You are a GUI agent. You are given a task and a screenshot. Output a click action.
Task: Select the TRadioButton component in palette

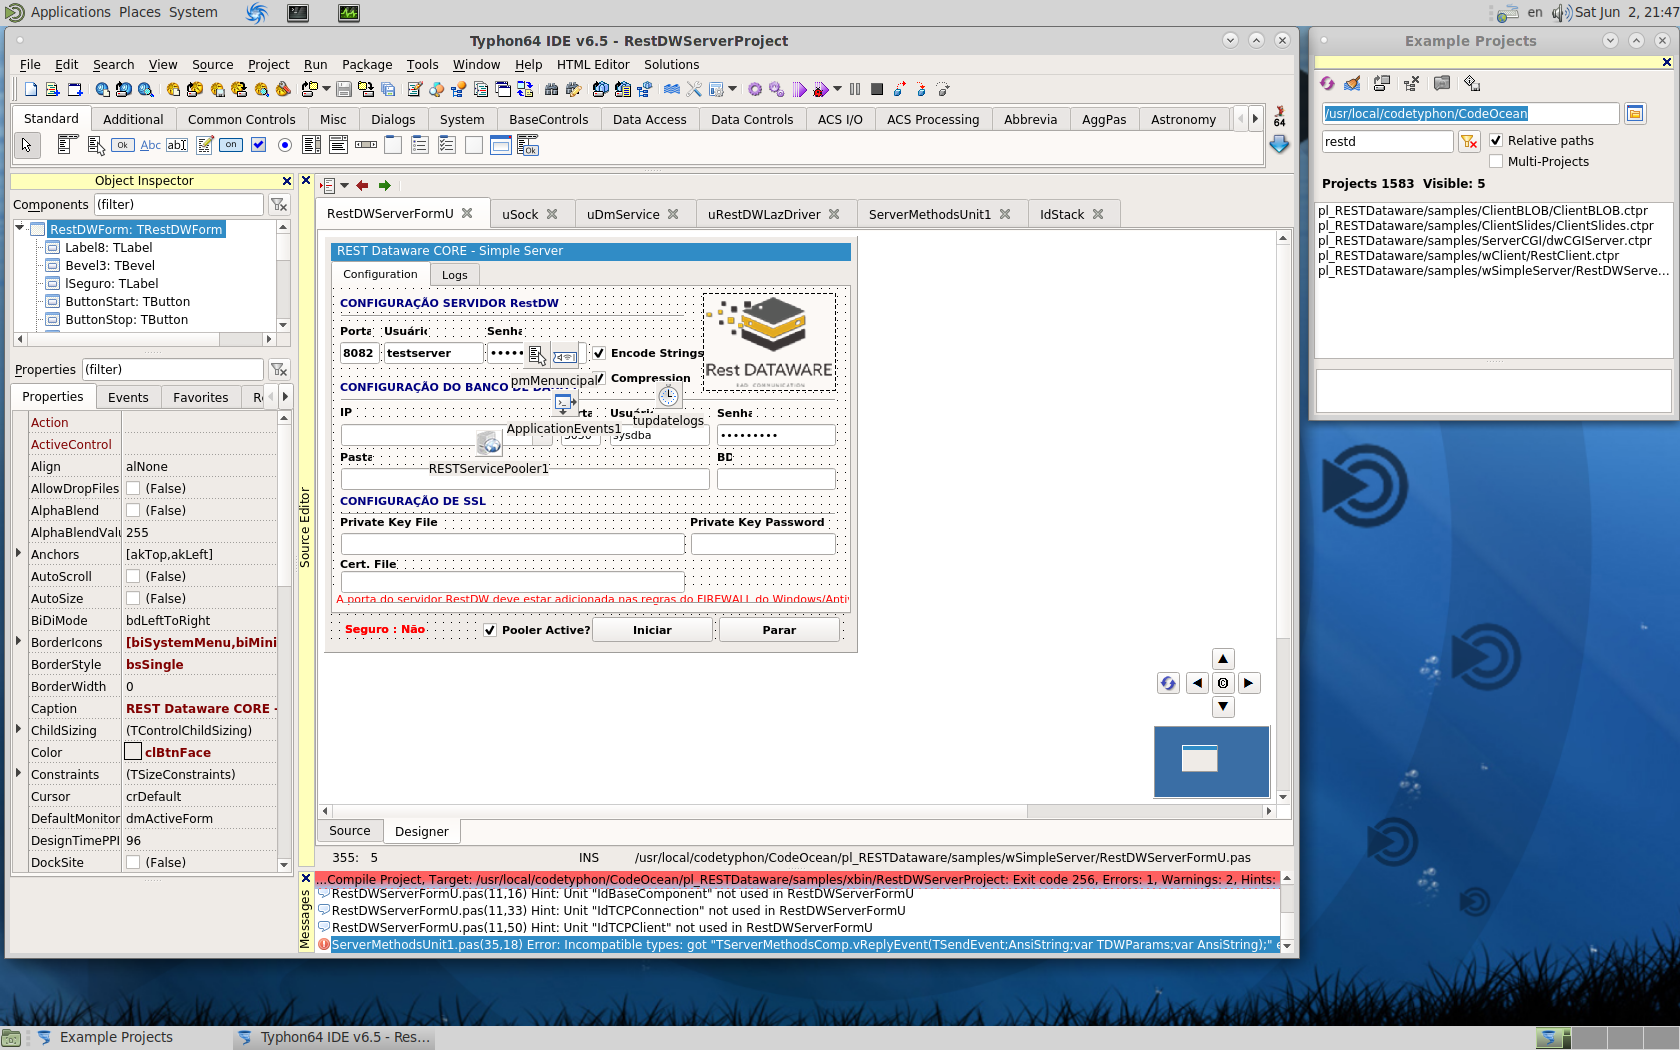click(285, 145)
